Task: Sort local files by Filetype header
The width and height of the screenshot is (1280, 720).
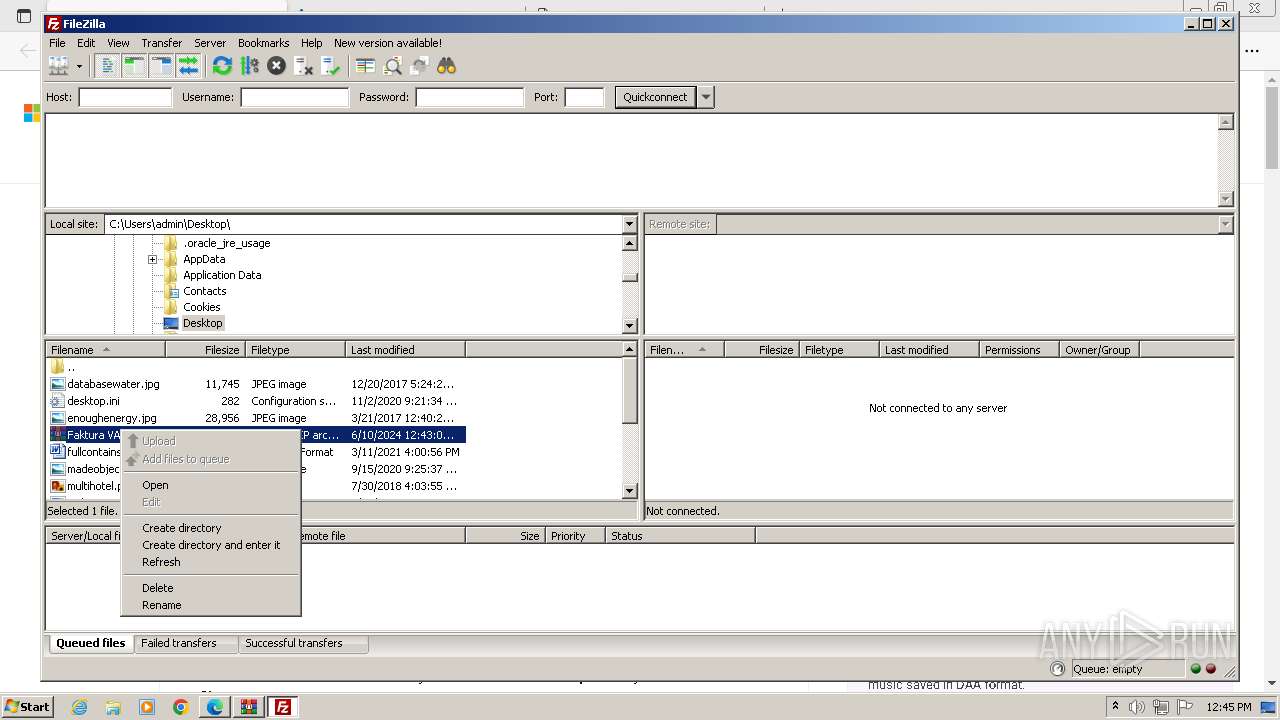Action: coord(295,350)
